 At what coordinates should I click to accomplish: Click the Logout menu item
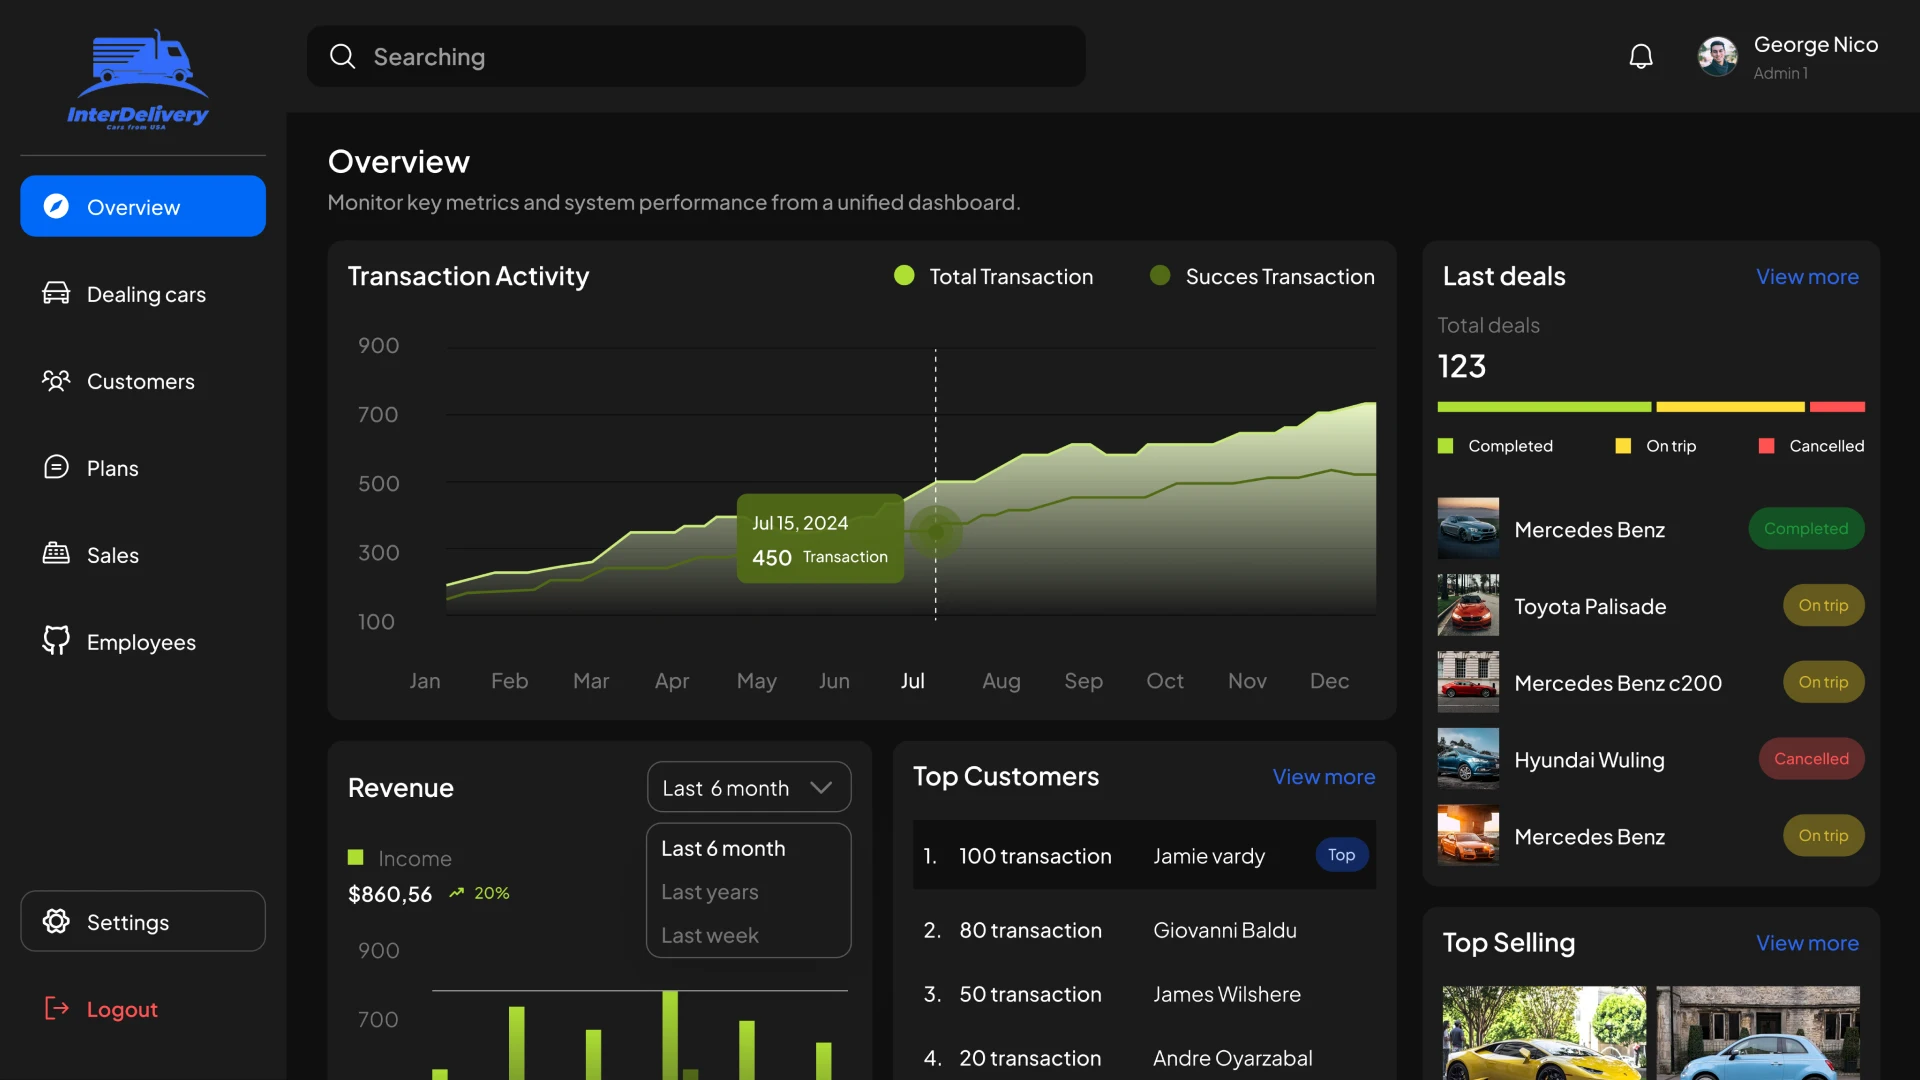121,1009
